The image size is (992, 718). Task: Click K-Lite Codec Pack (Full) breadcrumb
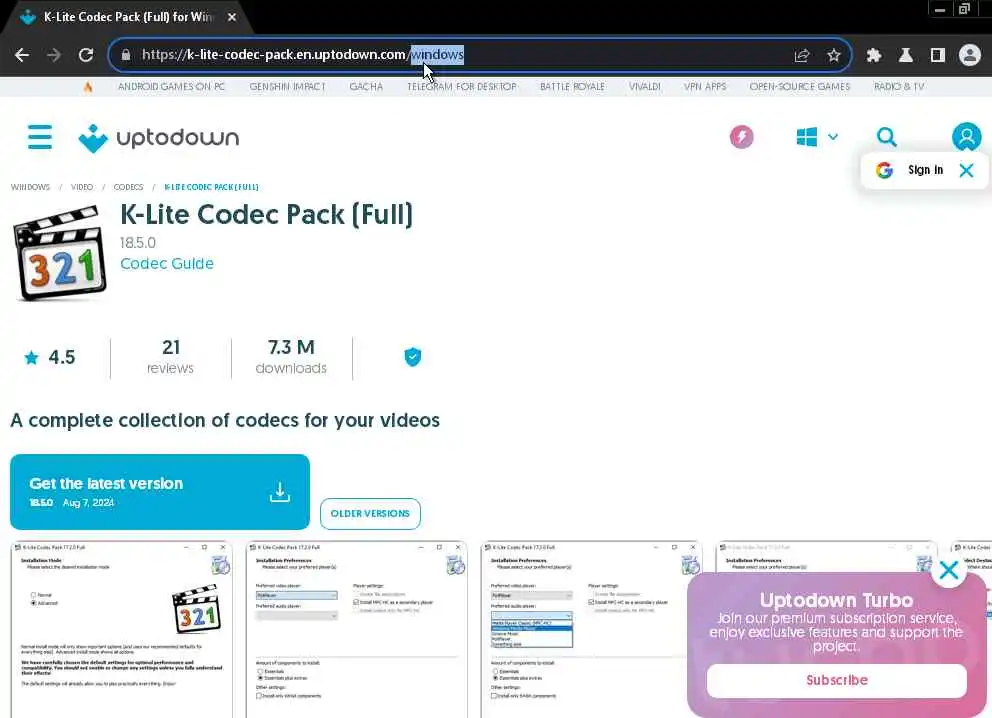[x=211, y=187]
